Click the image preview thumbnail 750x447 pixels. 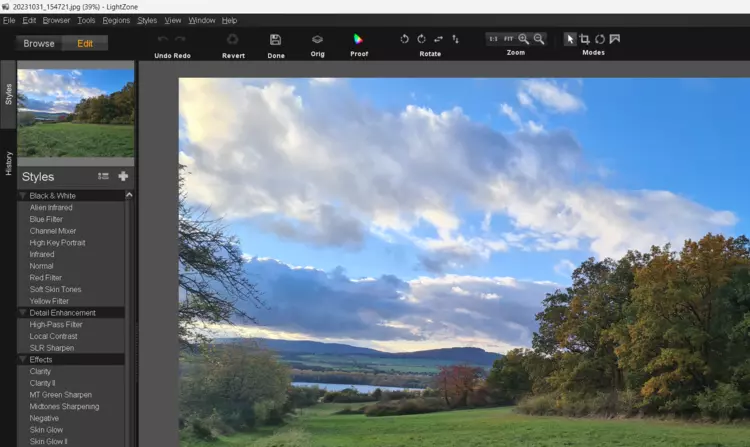tap(76, 112)
